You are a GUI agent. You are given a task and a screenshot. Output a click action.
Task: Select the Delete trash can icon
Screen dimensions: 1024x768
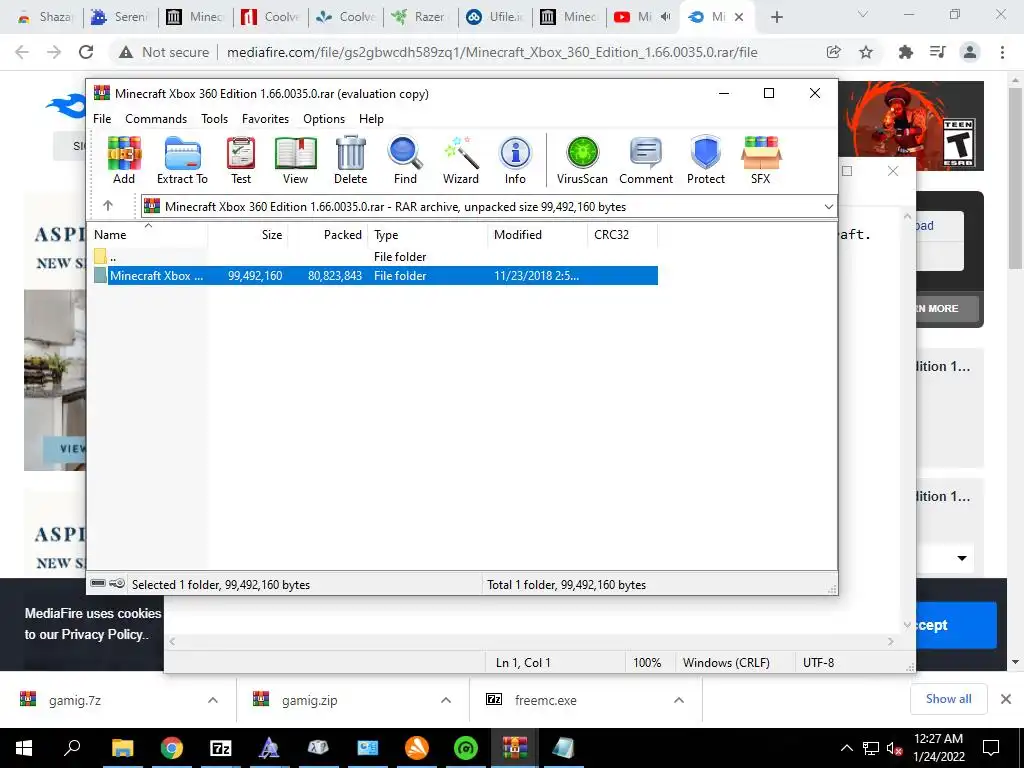pos(350,160)
